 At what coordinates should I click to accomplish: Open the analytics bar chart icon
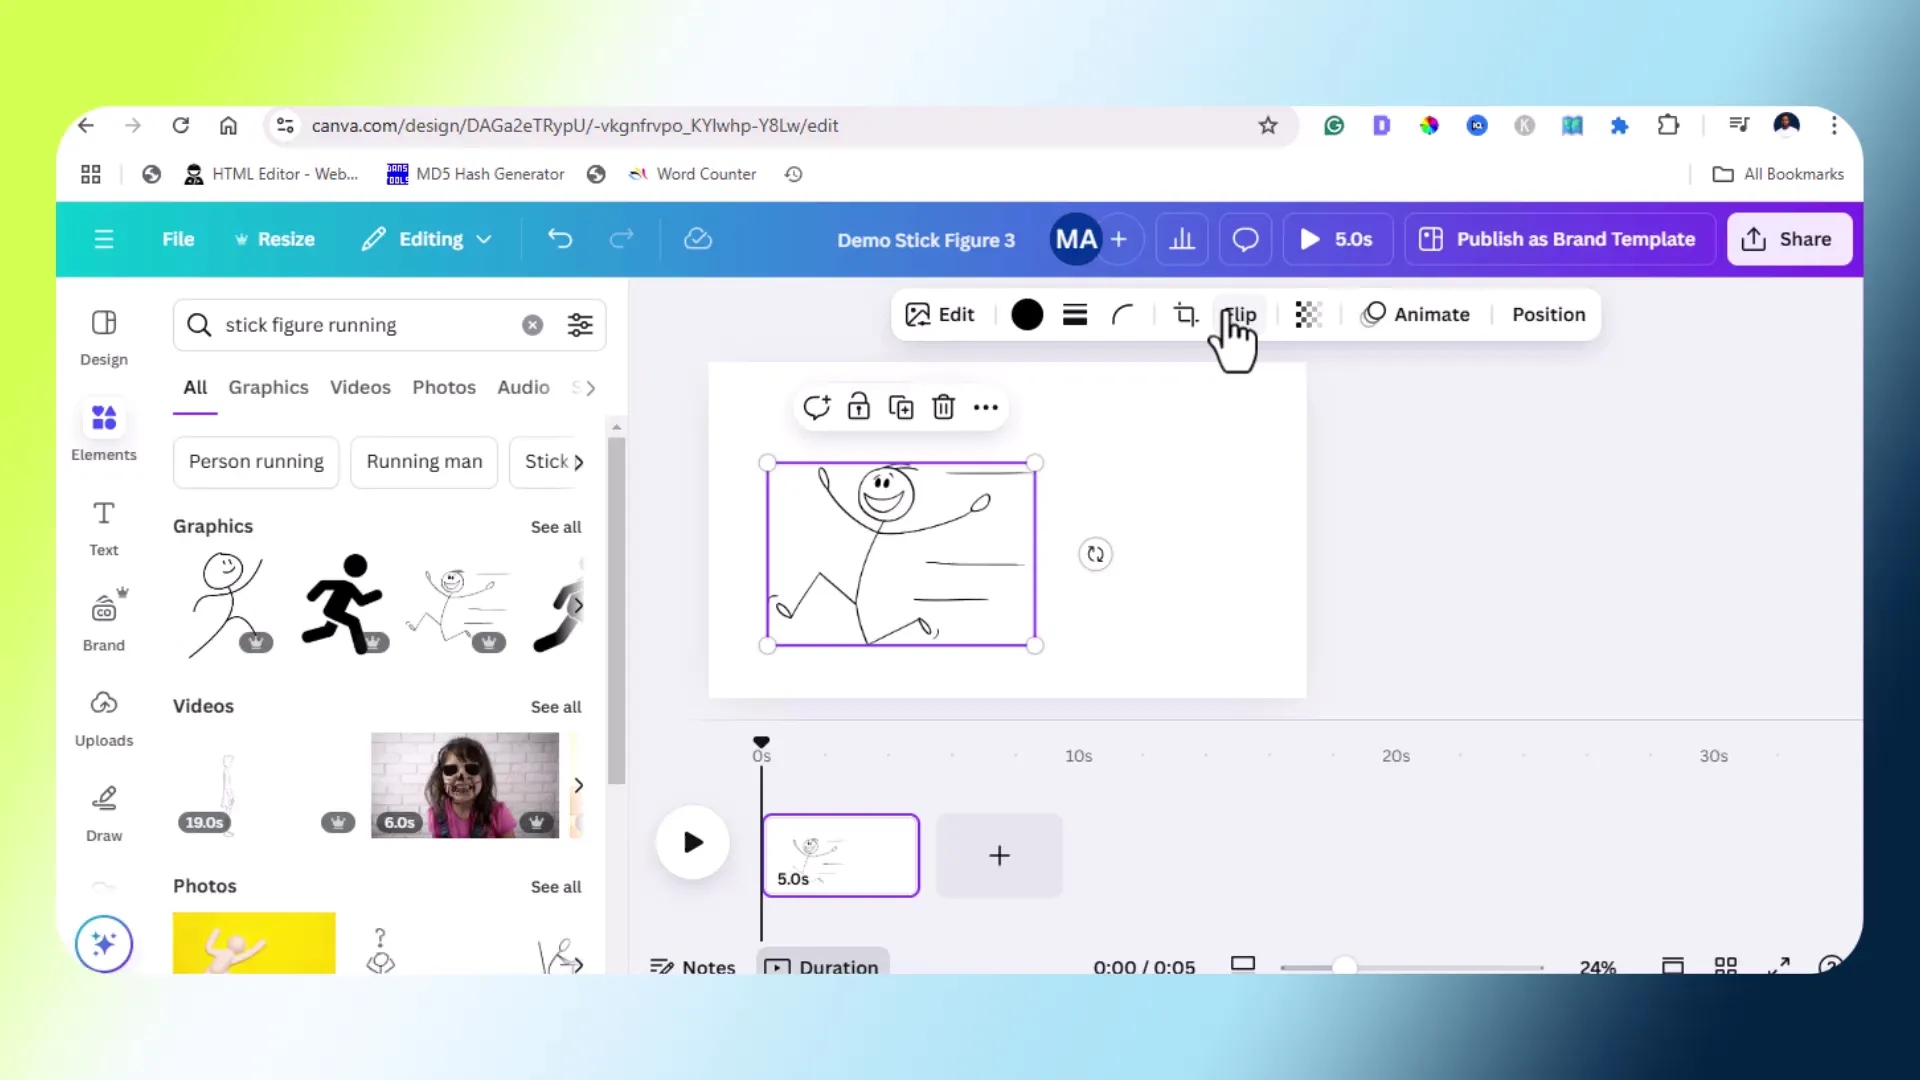point(1182,239)
